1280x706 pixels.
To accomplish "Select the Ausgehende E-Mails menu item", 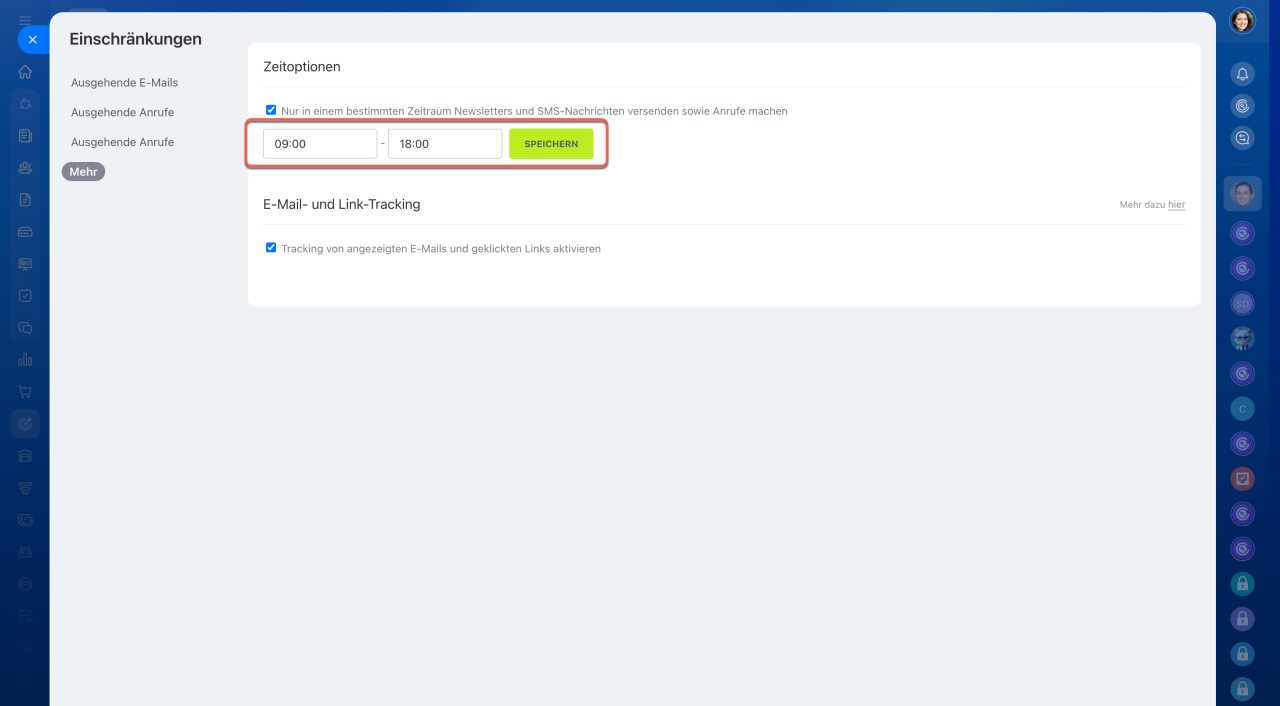I will (x=124, y=83).
